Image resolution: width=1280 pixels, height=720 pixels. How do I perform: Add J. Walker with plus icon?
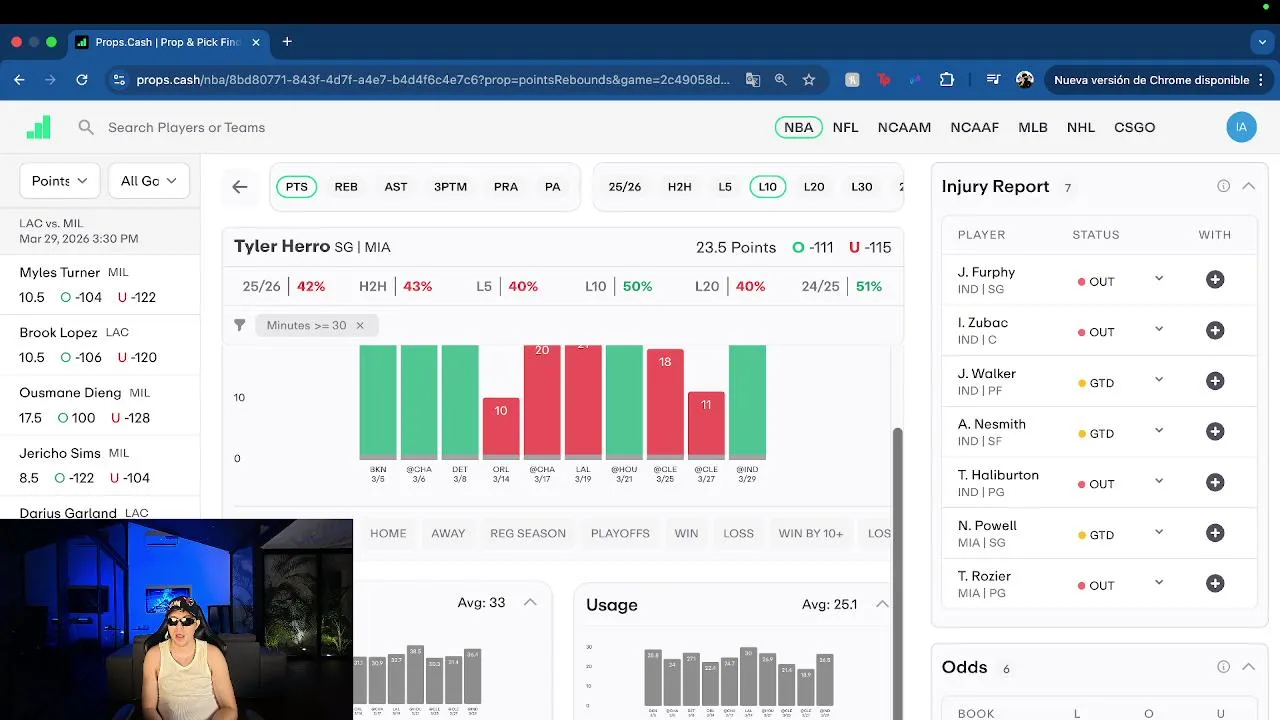[x=1215, y=381]
